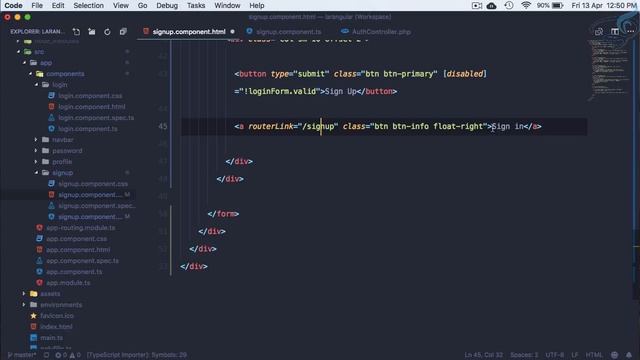Open the Debug menu
Image resolution: width=640 pixels, height=360 pixels.
tap(167, 5)
